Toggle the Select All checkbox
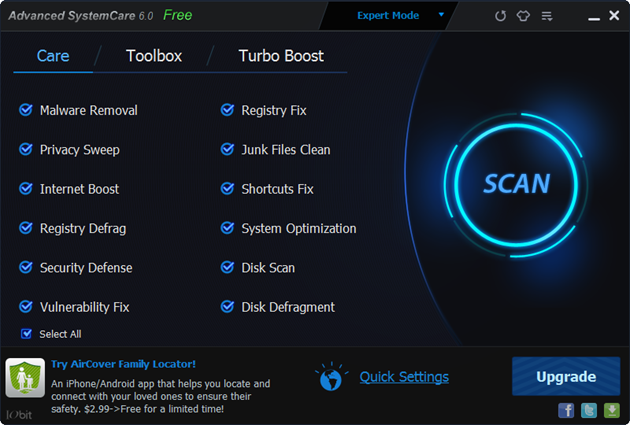The image size is (630, 425). point(26,334)
